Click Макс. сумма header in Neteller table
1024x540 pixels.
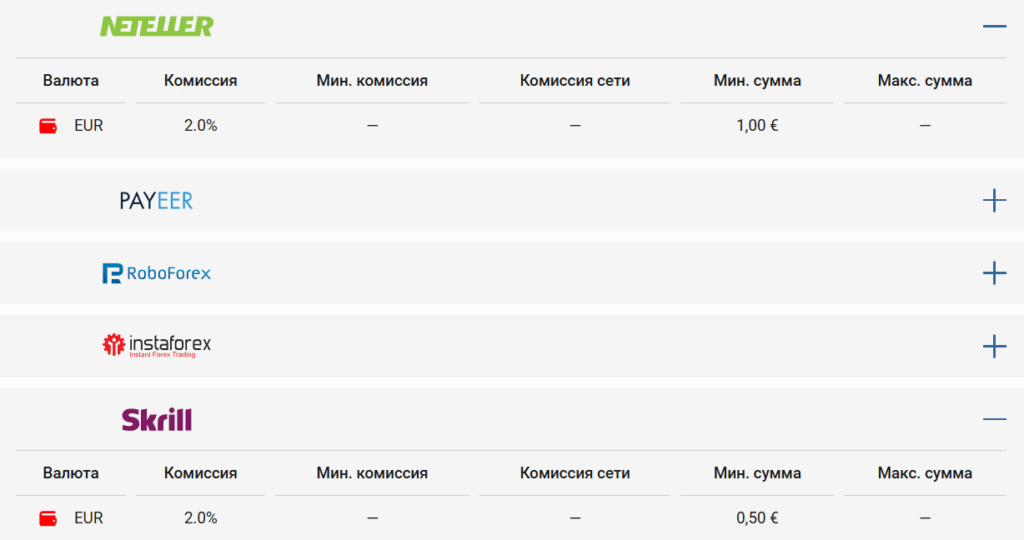pos(925,80)
